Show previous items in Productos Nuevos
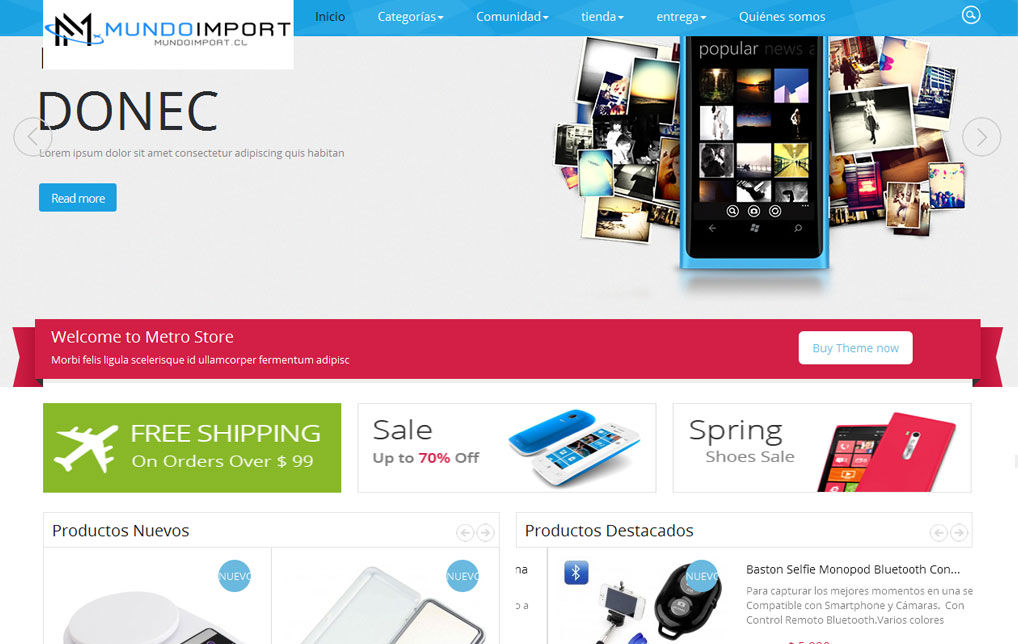 tap(465, 533)
